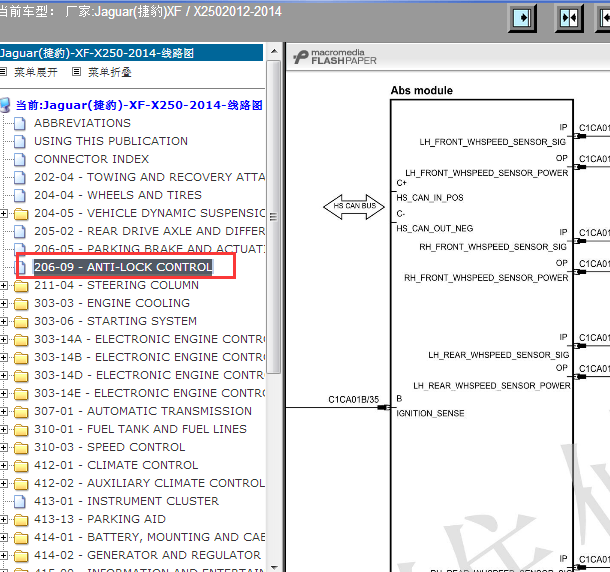Open 205-02 Rear Drive Axle entry
The image size is (610, 572).
149,231
